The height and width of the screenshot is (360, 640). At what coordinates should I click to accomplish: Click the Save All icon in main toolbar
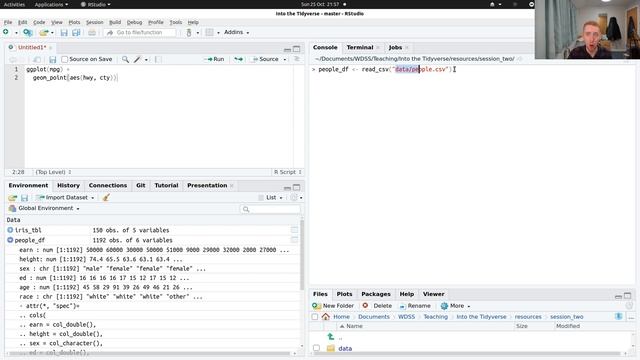click(76, 32)
